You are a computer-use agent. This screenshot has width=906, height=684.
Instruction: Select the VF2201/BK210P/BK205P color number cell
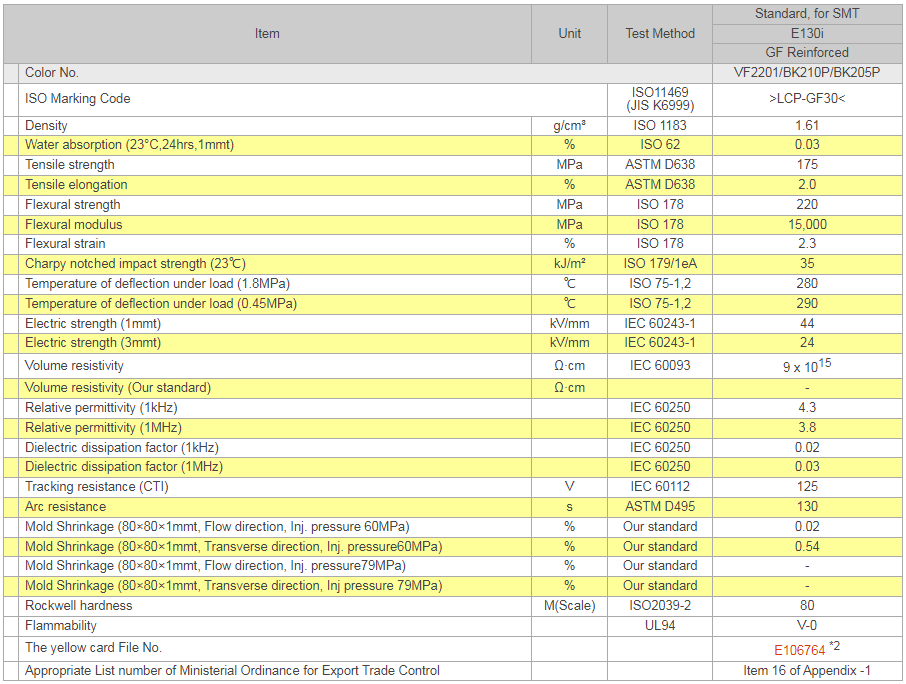click(807, 73)
